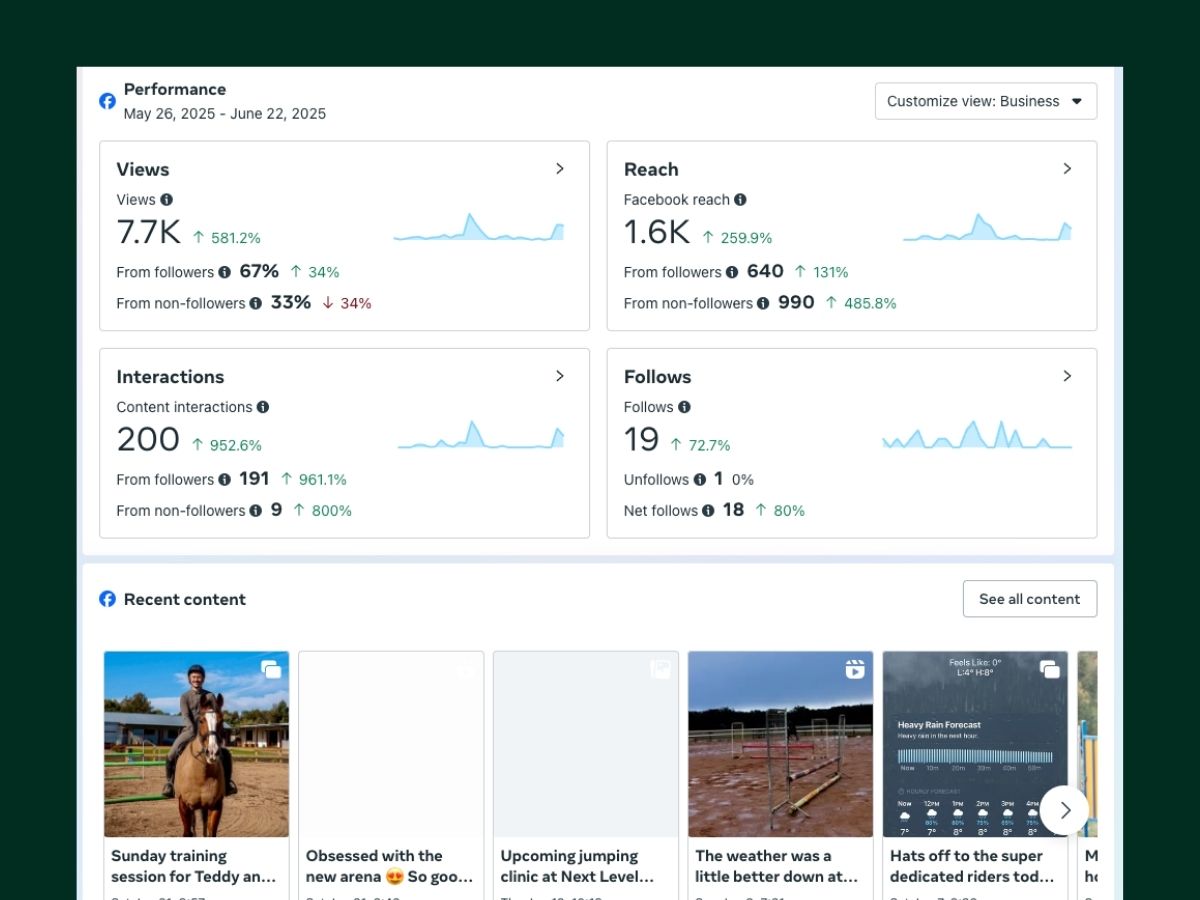Click the 72.7% follows increase
The height and width of the screenshot is (900, 1200).
tap(700, 445)
